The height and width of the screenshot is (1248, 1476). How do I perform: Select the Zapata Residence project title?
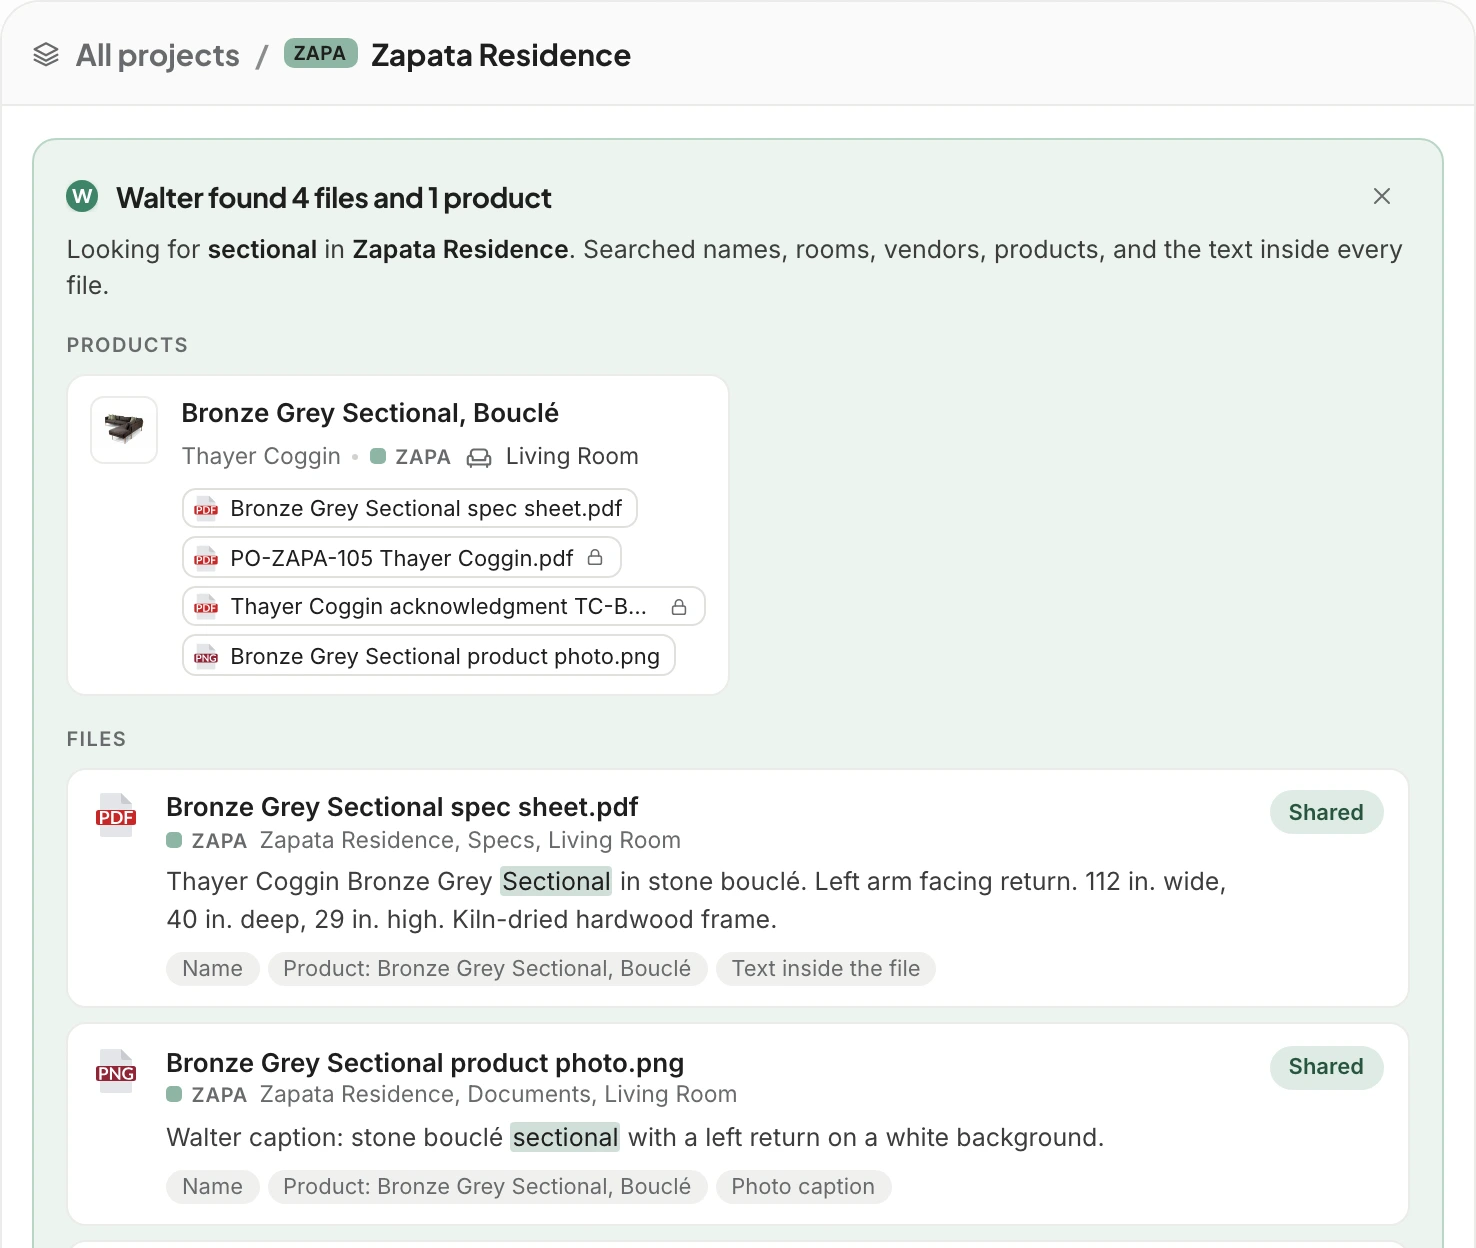tap(500, 55)
